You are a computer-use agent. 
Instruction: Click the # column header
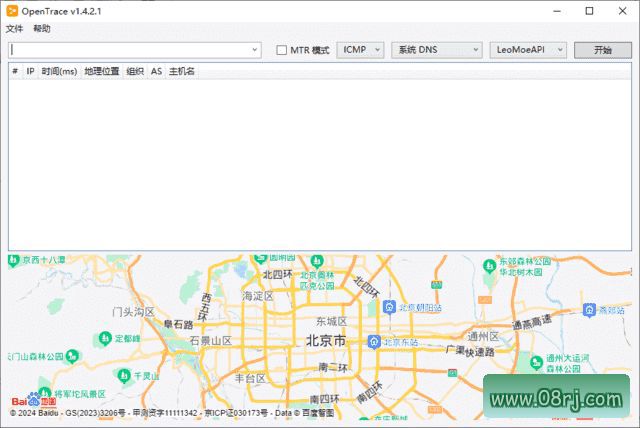[x=15, y=71]
